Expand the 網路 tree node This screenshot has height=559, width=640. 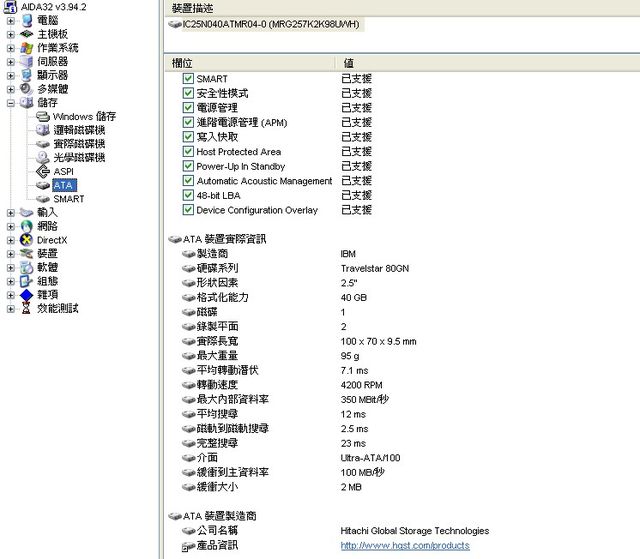click(x=11, y=226)
